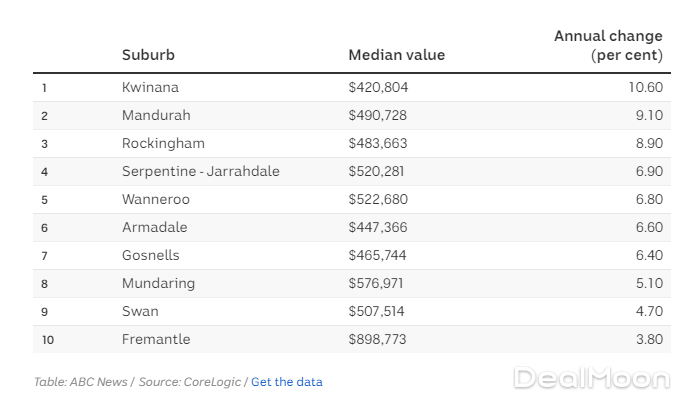
Task: Open the 'Get the data' link
Action: [x=286, y=382]
